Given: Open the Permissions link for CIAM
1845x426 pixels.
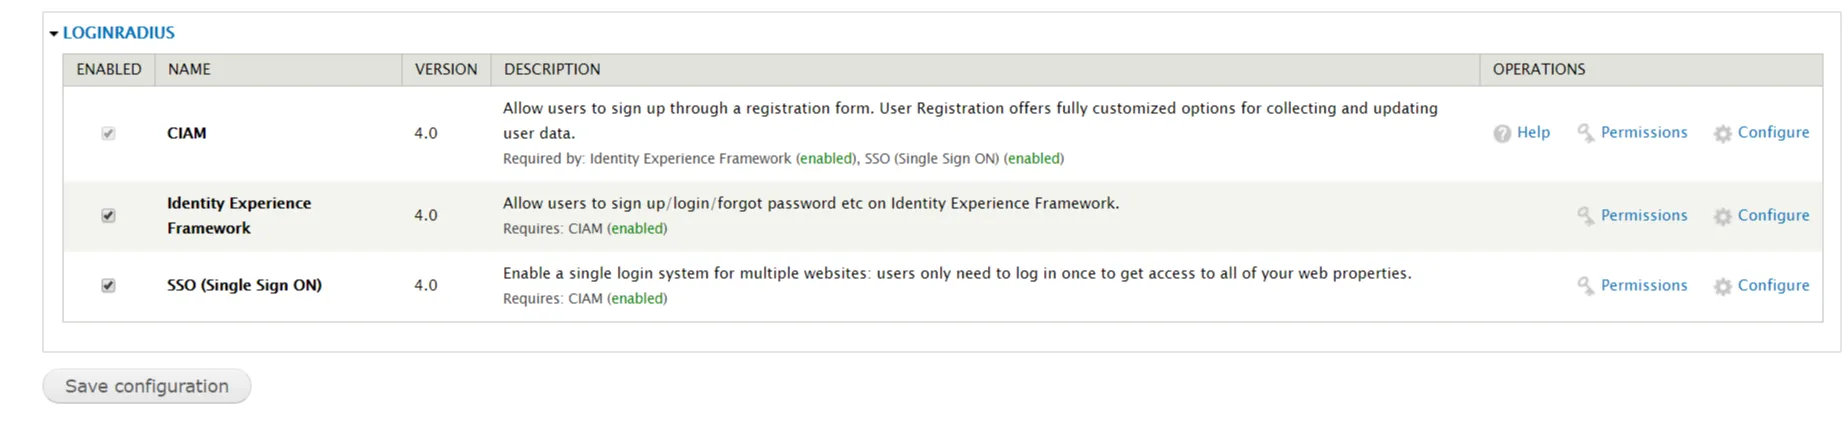Looking at the screenshot, I should pyautogui.click(x=1643, y=132).
